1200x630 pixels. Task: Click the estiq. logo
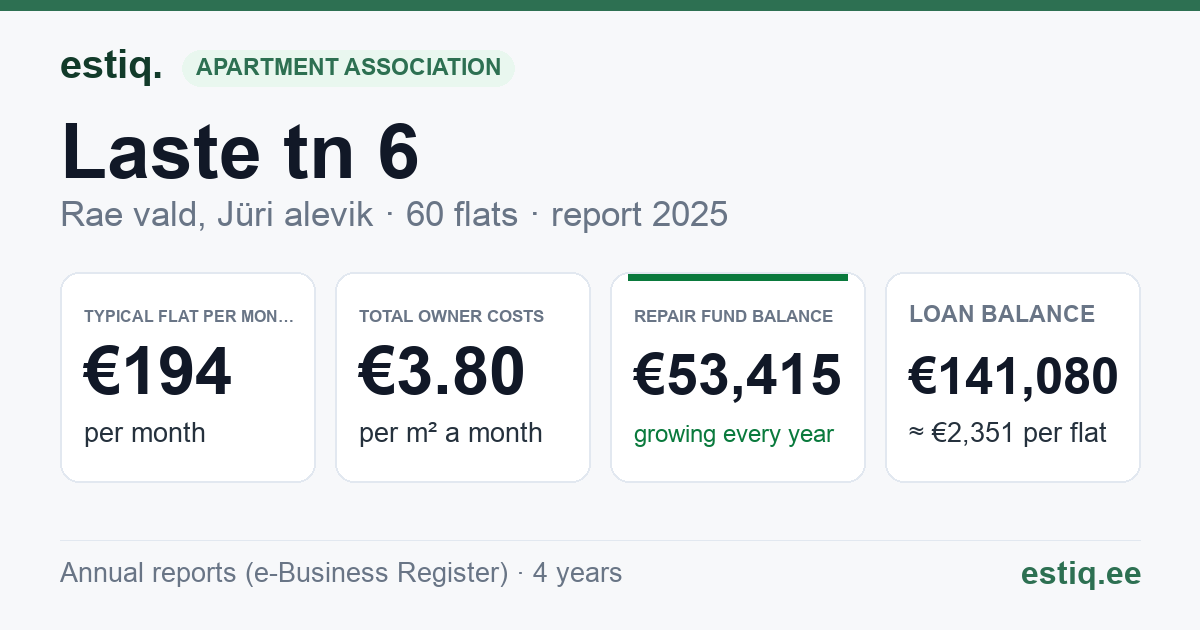[111, 66]
